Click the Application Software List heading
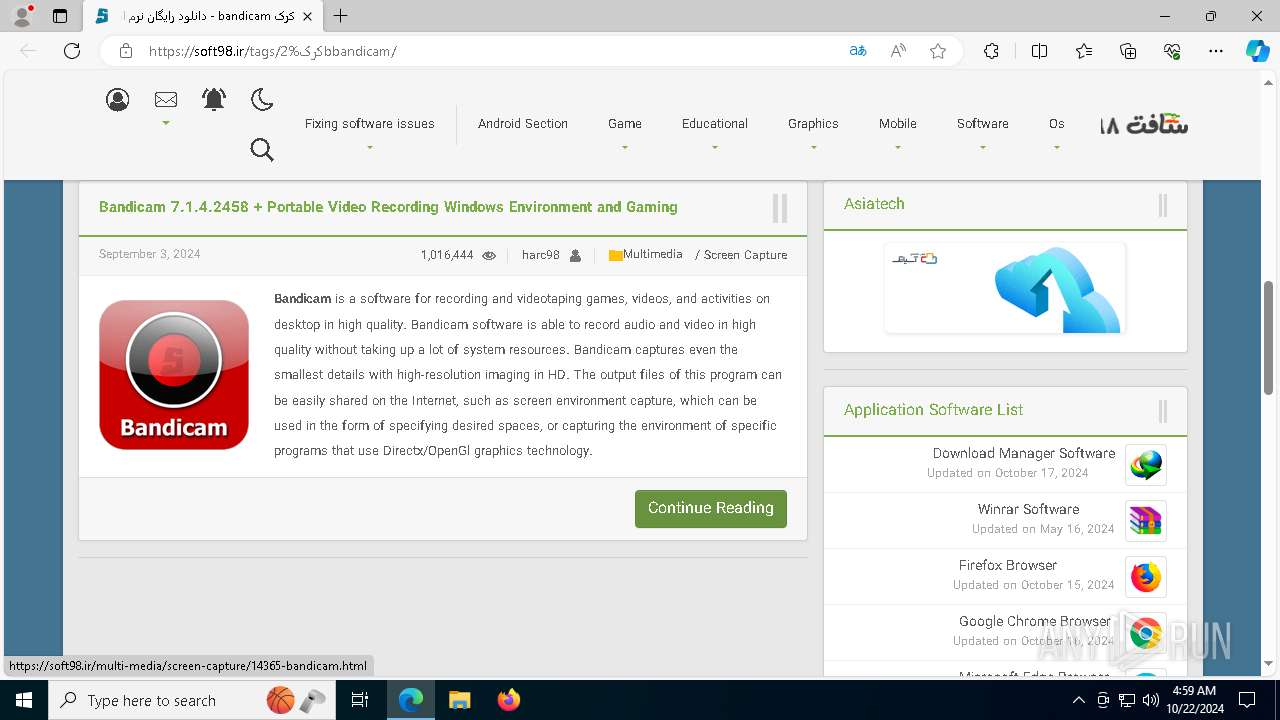This screenshot has height=720, width=1280. pos(933,410)
